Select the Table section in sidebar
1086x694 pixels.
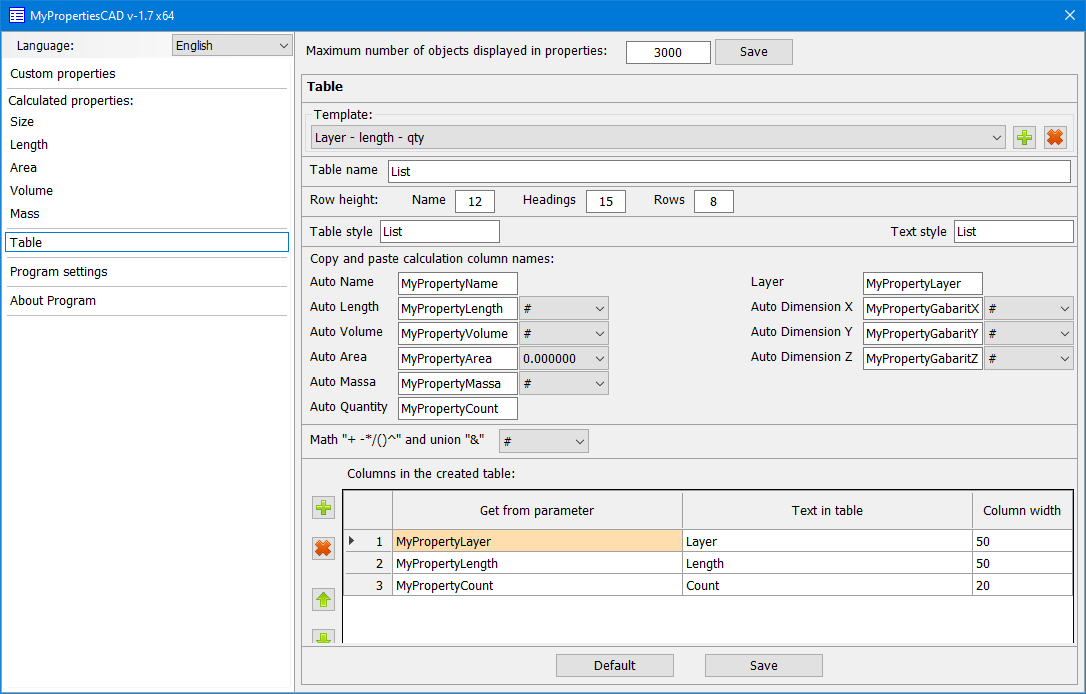146,242
